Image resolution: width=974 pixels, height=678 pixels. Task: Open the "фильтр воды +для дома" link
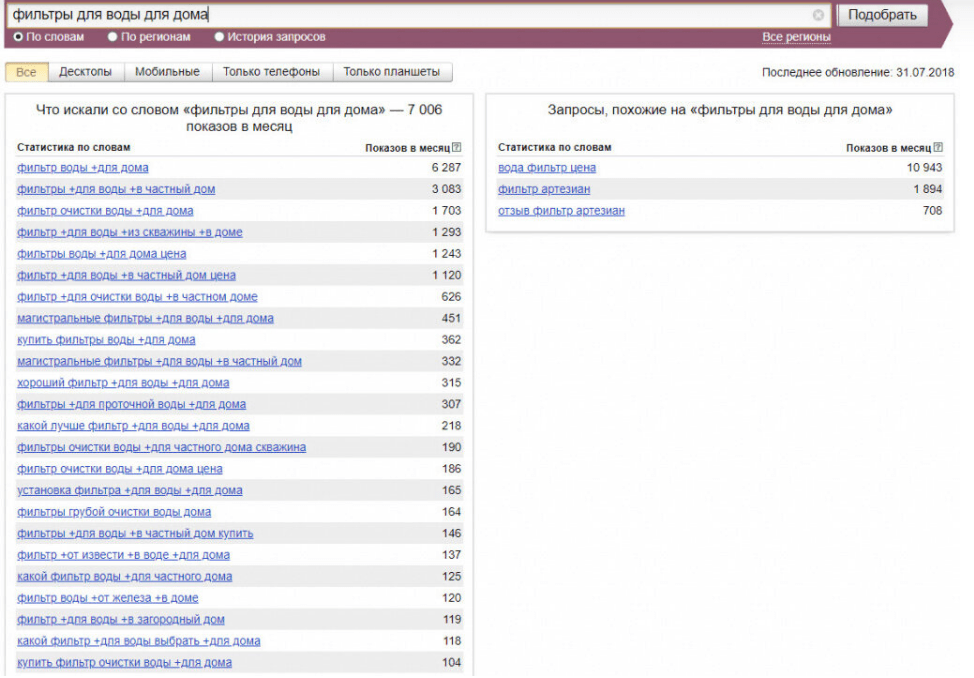click(x=83, y=168)
